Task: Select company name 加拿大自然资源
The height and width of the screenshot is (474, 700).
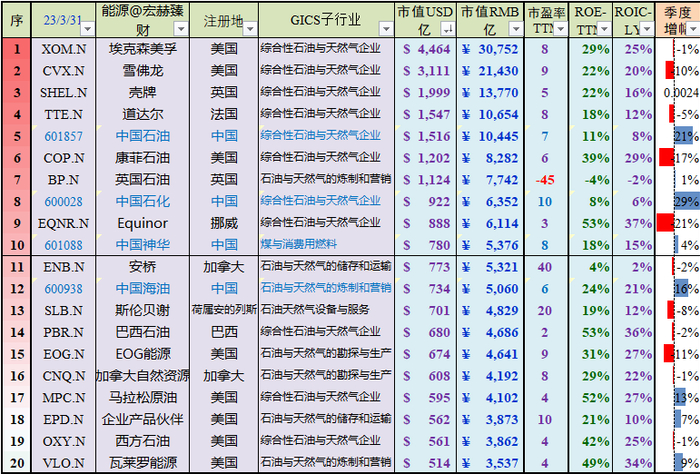Action: (142, 376)
